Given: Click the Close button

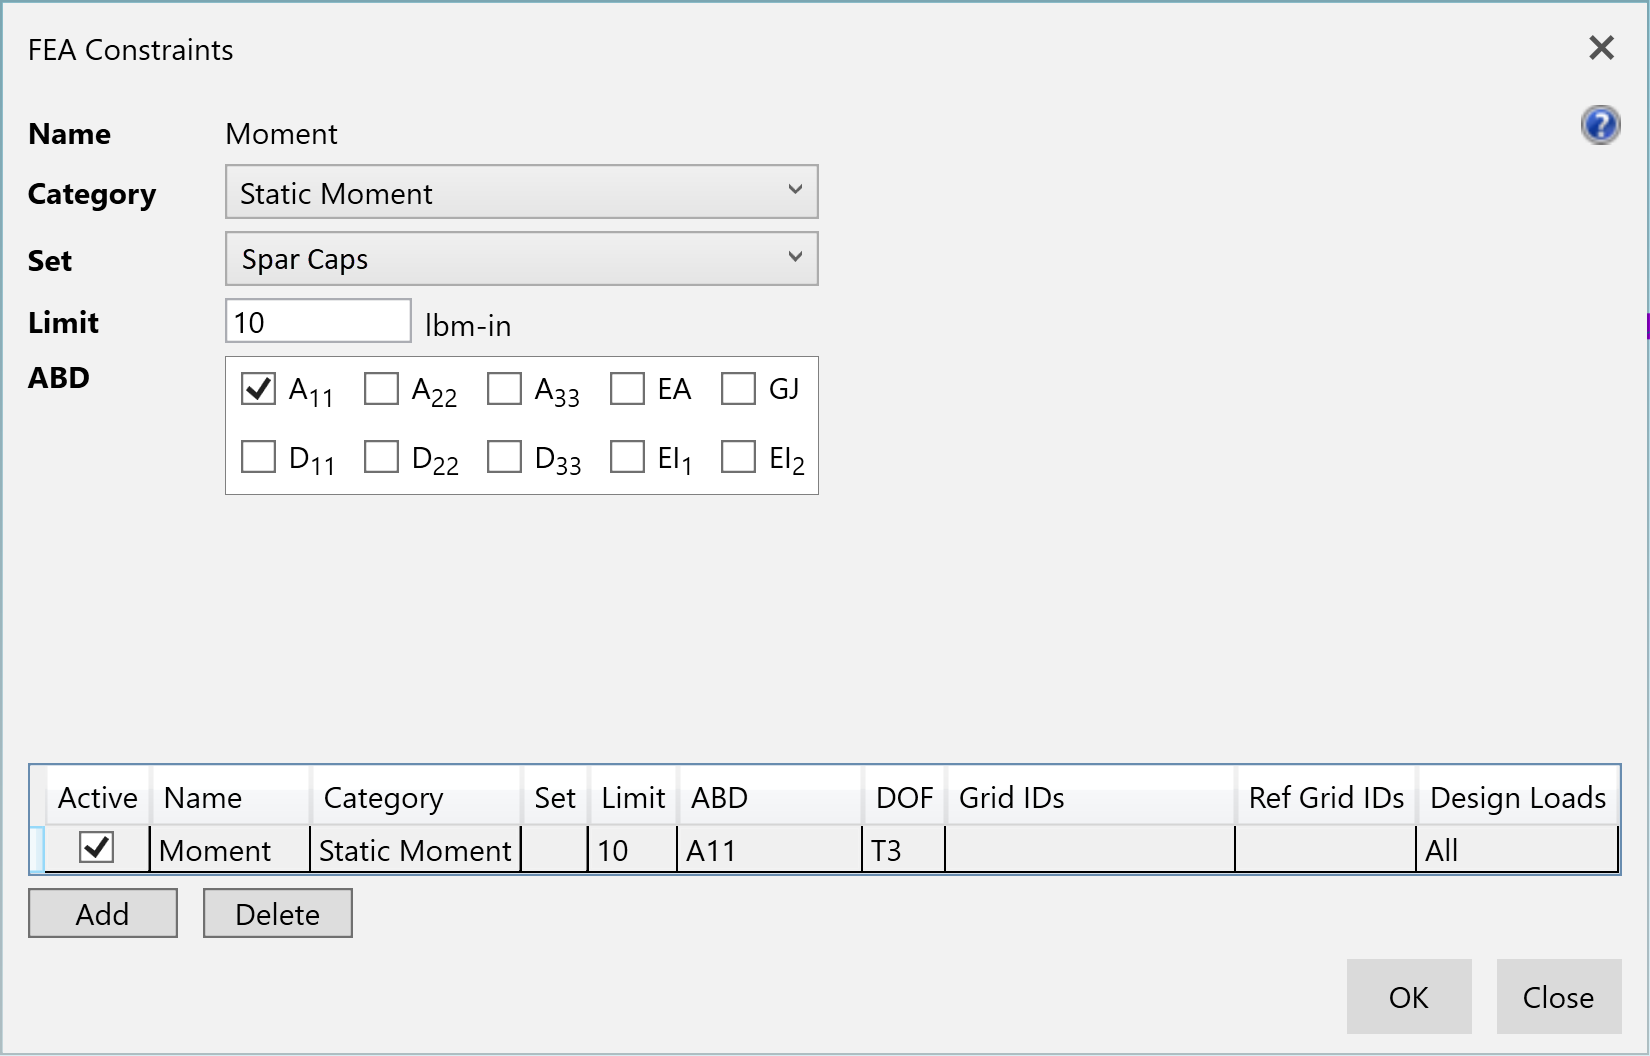Looking at the screenshot, I should tap(1559, 997).
